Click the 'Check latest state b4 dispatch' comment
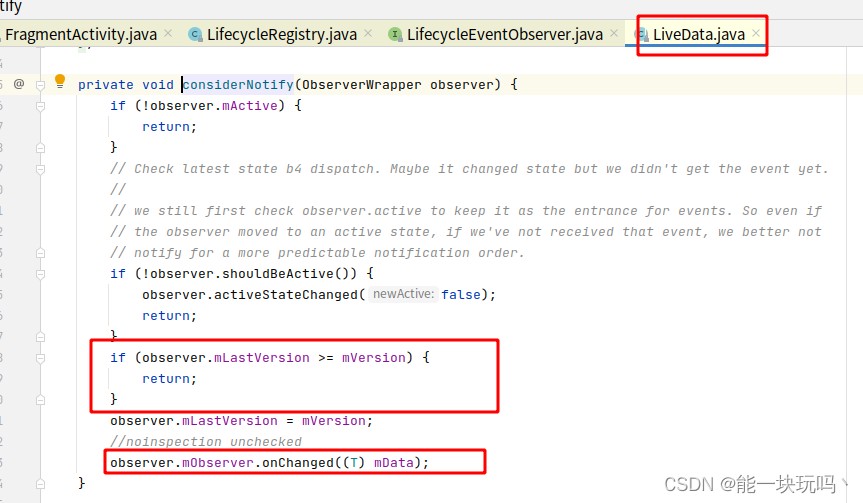Image resolution: width=863 pixels, height=503 pixels. (469, 169)
